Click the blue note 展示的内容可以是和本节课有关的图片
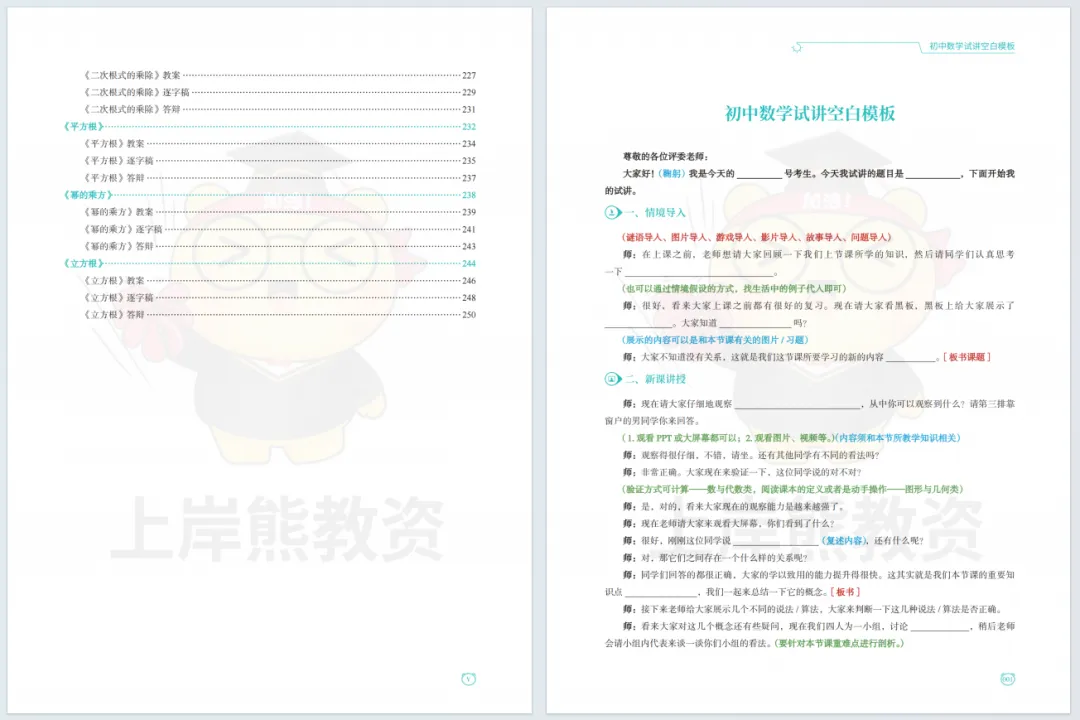Image resolution: width=1080 pixels, height=720 pixels. coord(715,340)
